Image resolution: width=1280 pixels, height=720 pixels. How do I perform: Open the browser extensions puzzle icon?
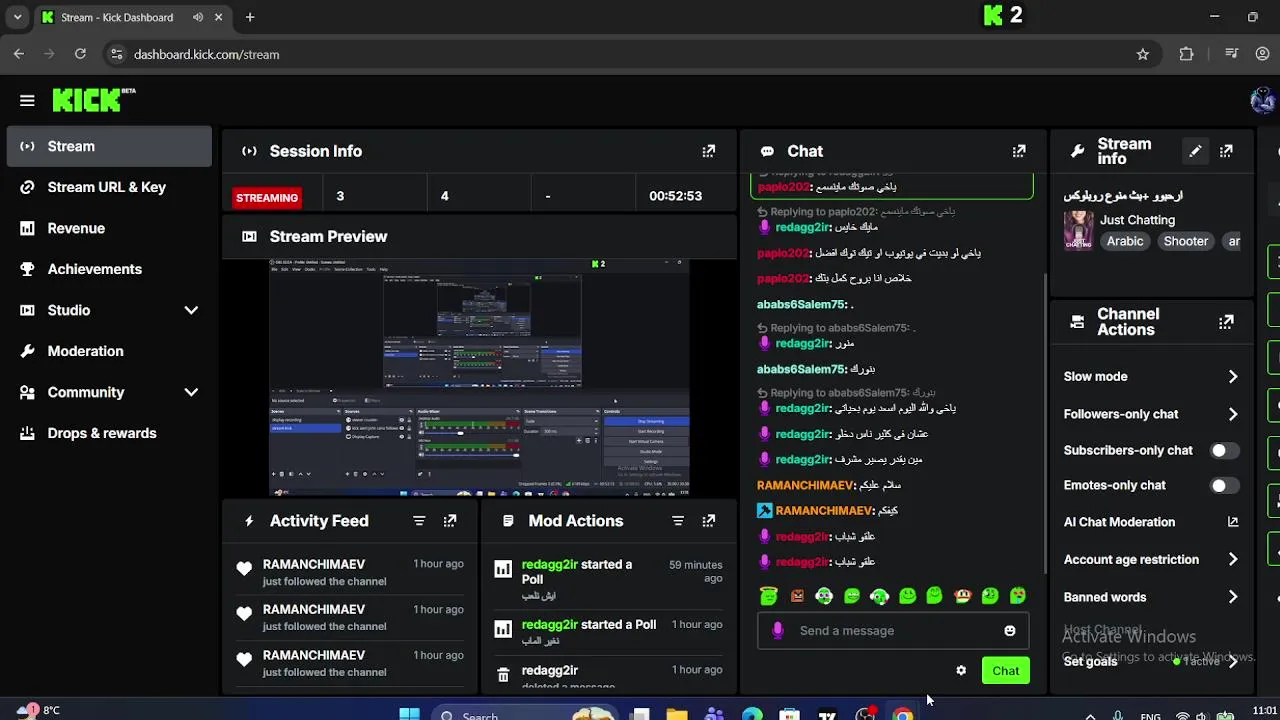pos(1187,54)
